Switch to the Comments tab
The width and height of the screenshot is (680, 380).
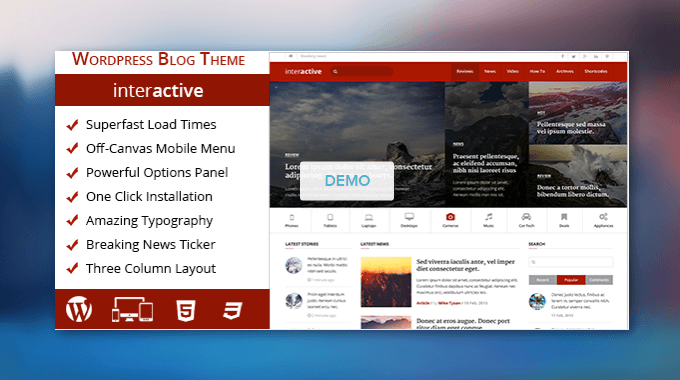(x=599, y=280)
